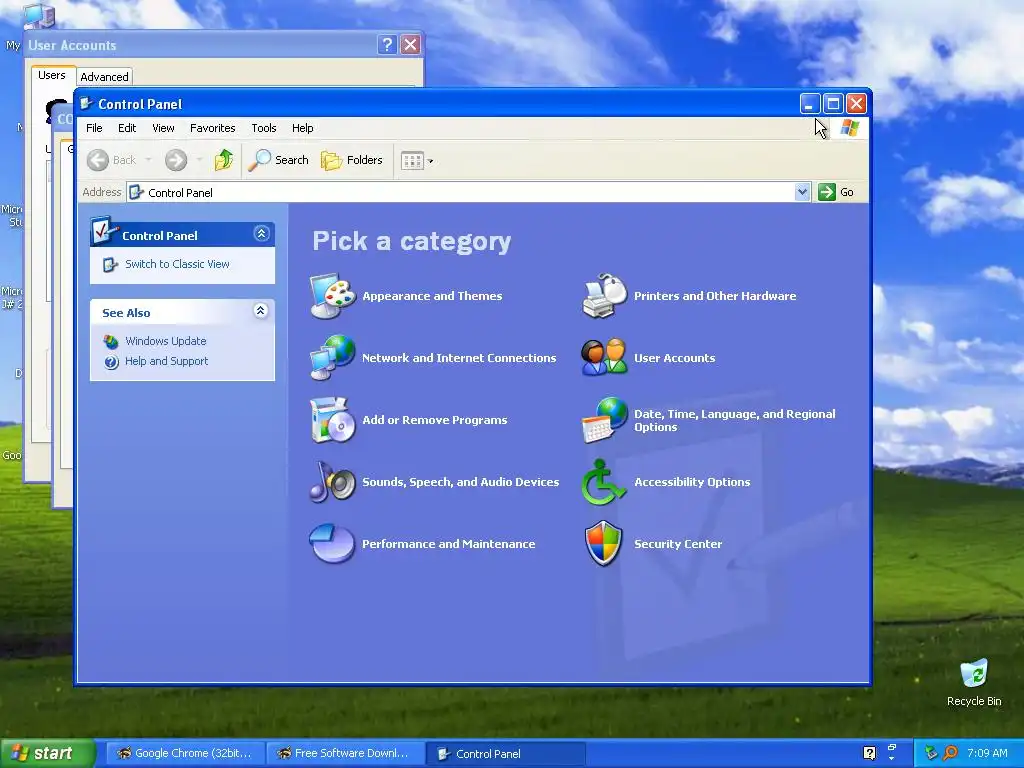Open the address bar dropdown arrow
Viewport: 1024px width, 768px height.
point(802,192)
